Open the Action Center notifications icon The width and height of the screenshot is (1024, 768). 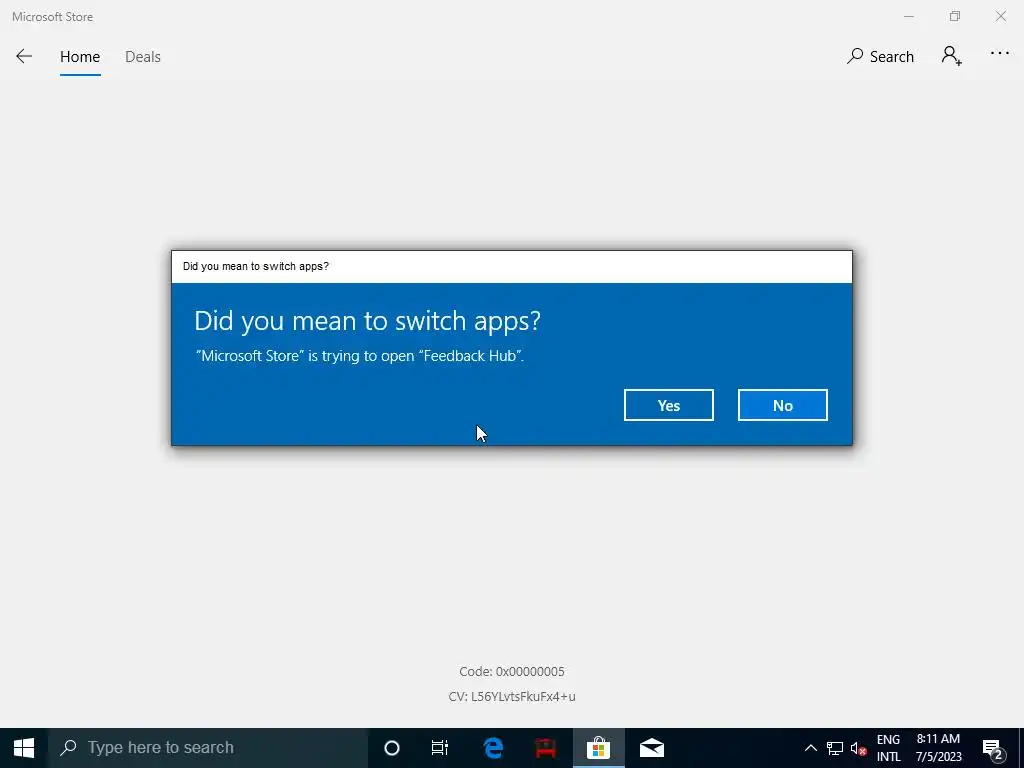tap(993, 748)
